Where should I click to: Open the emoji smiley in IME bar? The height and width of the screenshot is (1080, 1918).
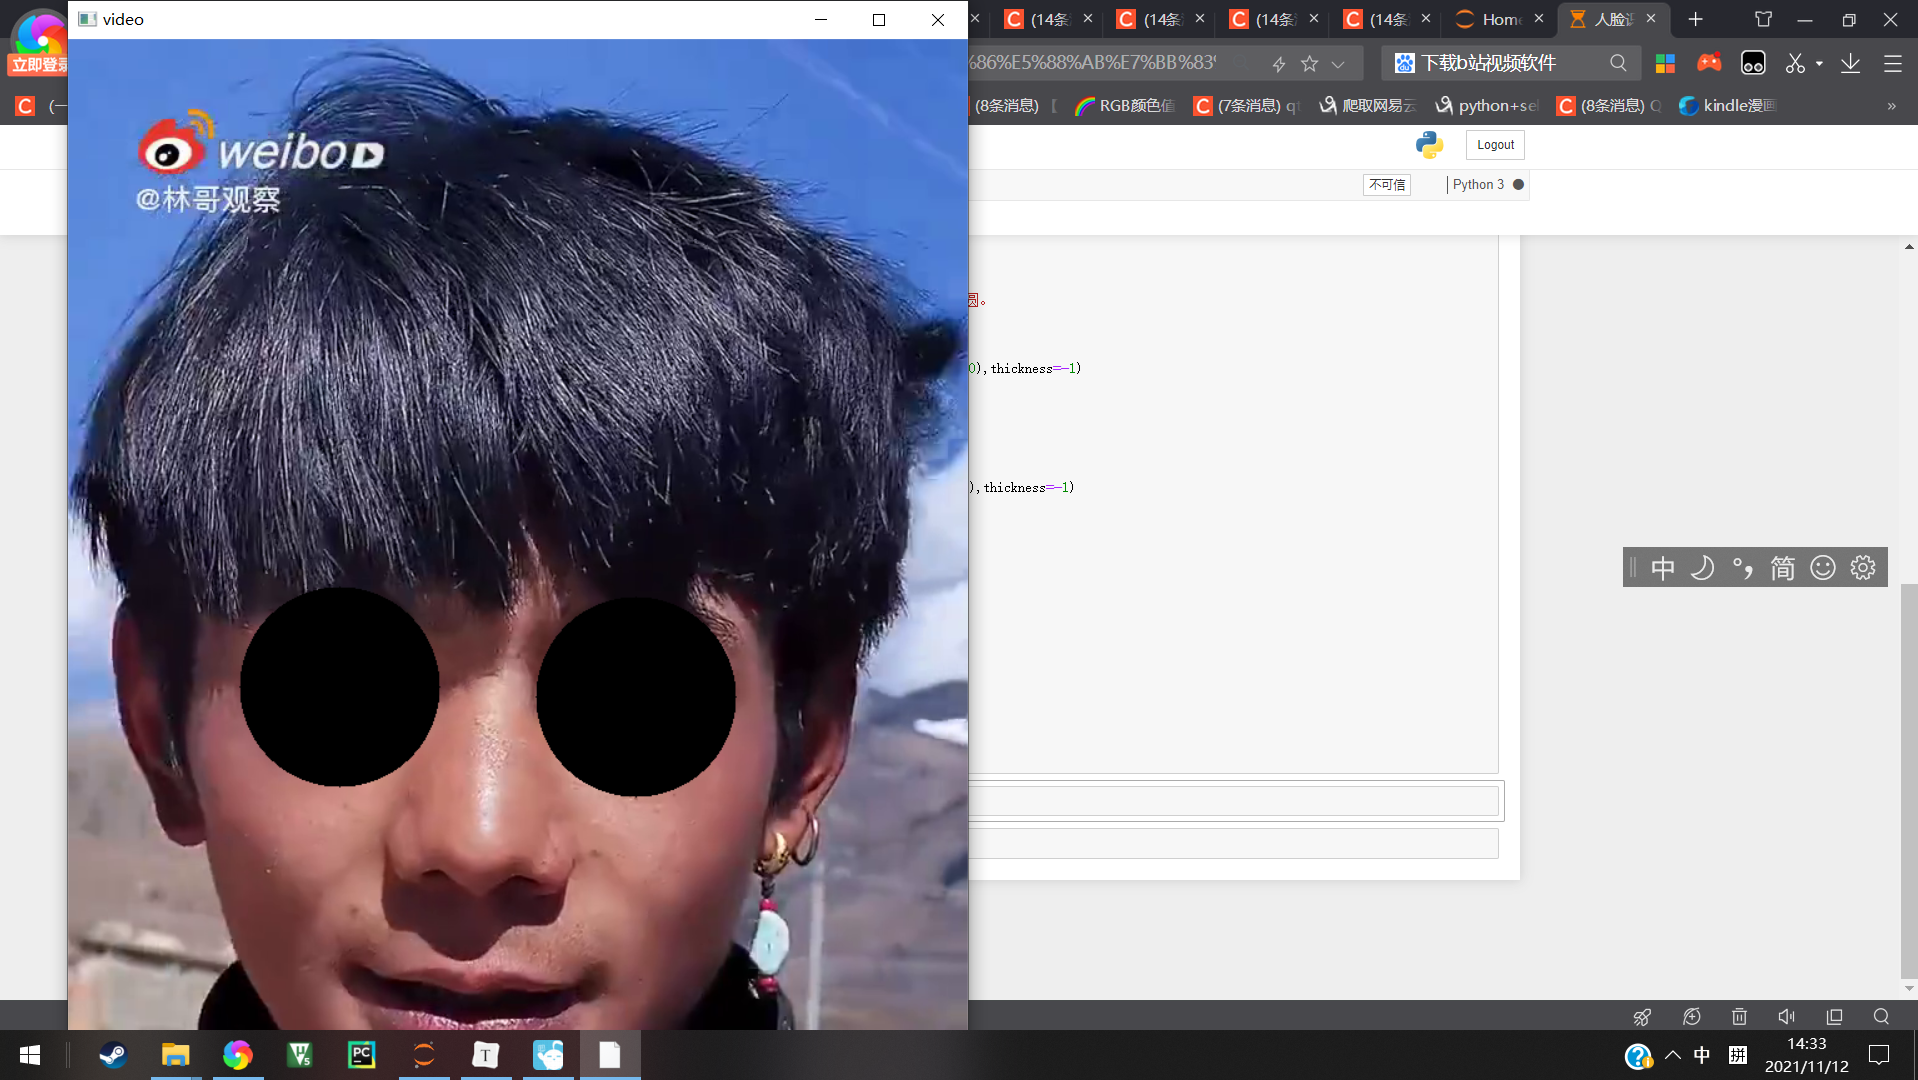pyautogui.click(x=1823, y=568)
